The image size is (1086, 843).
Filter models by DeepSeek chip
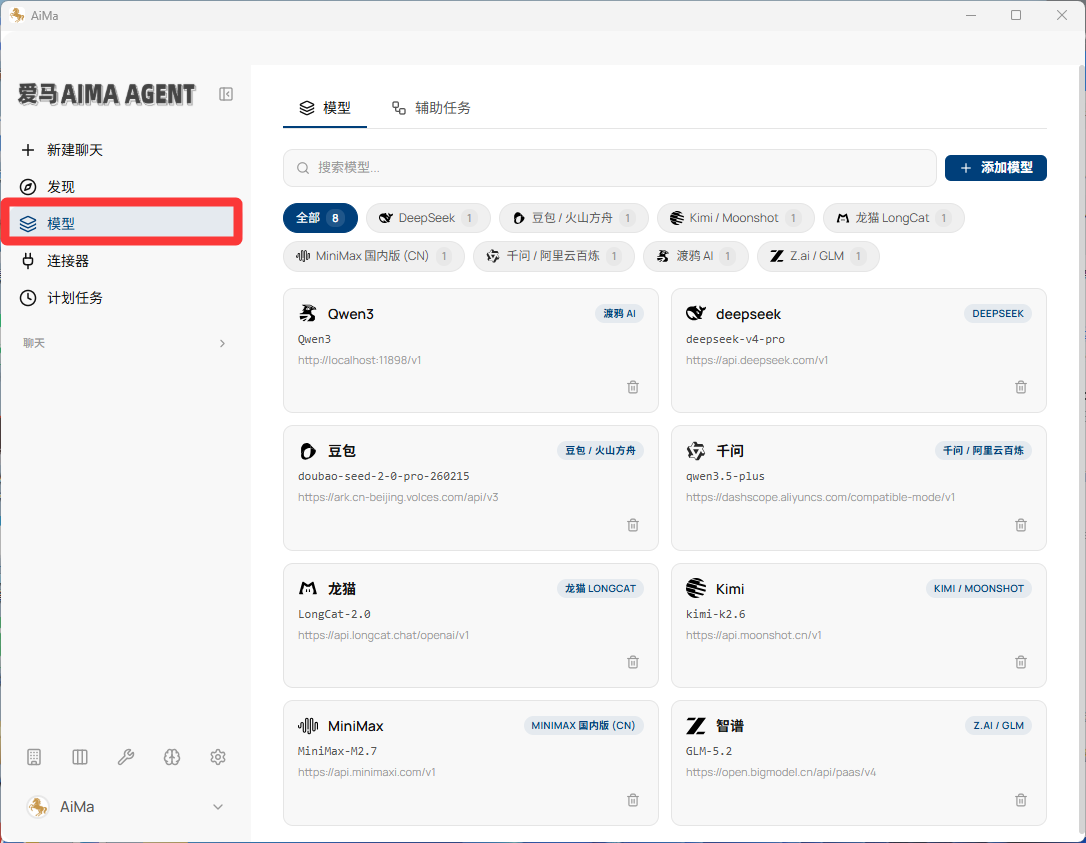tap(428, 218)
